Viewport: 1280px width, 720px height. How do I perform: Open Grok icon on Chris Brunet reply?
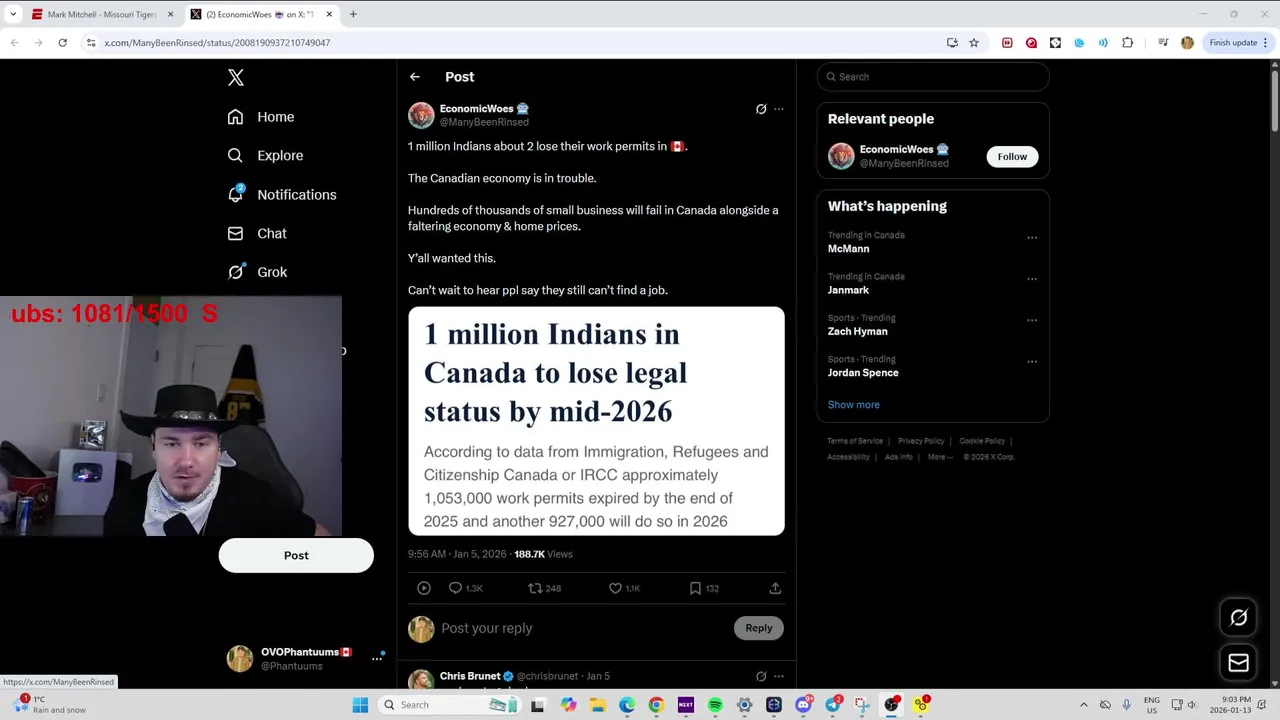tap(761, 677)
